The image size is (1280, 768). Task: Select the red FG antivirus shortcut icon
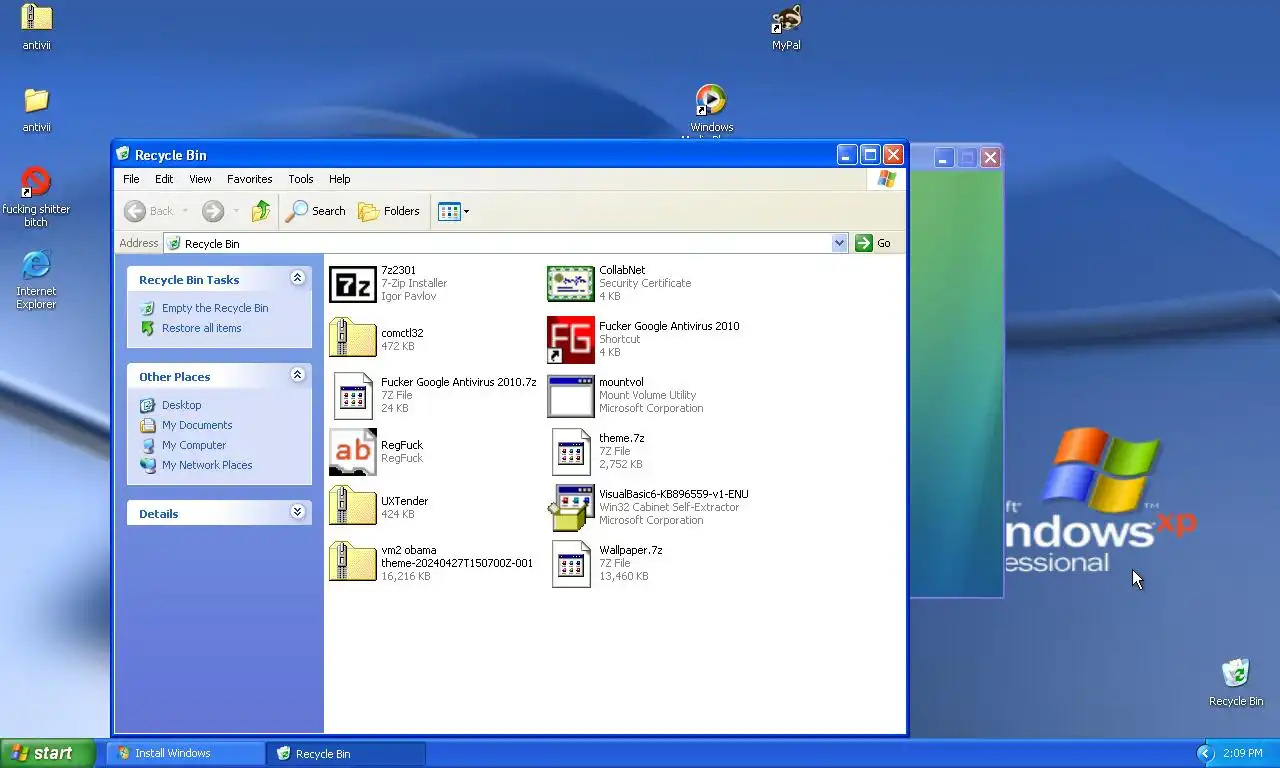tap(570, 340)
